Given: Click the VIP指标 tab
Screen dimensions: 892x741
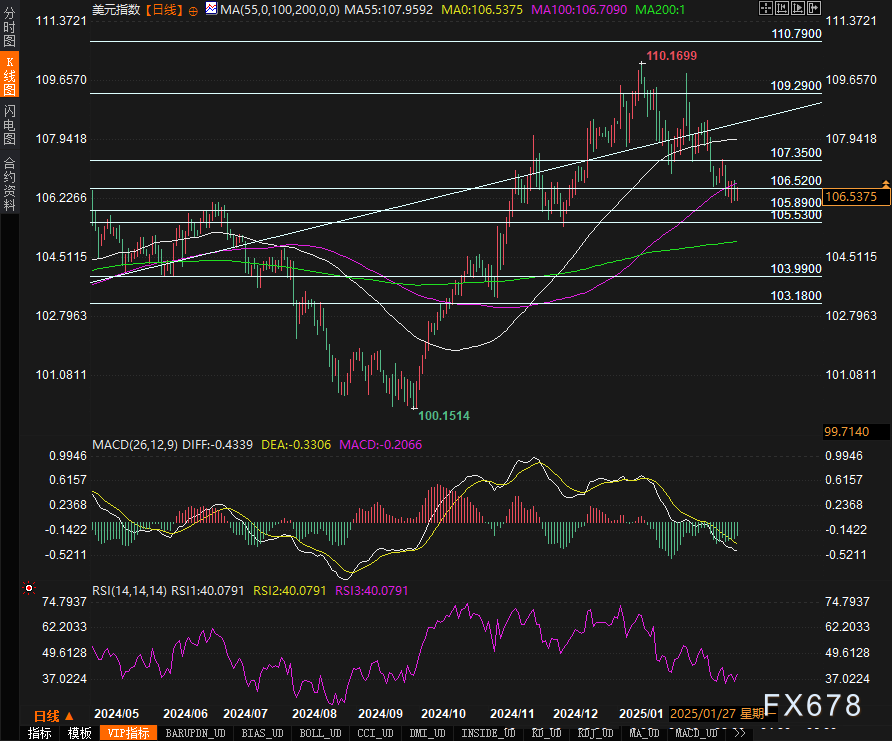Looking at the screenshot, I should click(x=128, y=733).
